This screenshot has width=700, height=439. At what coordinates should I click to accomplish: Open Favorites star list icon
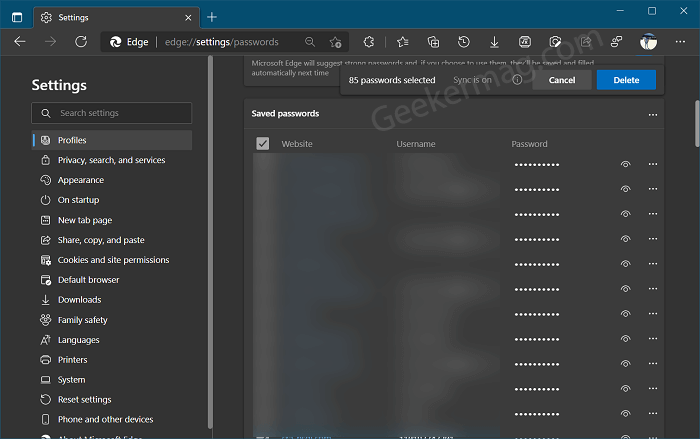(x=402, y=42)
